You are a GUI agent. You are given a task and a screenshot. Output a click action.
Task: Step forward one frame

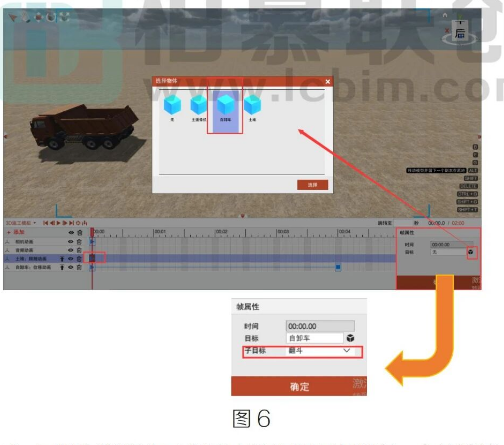click(x=65, y=223)
